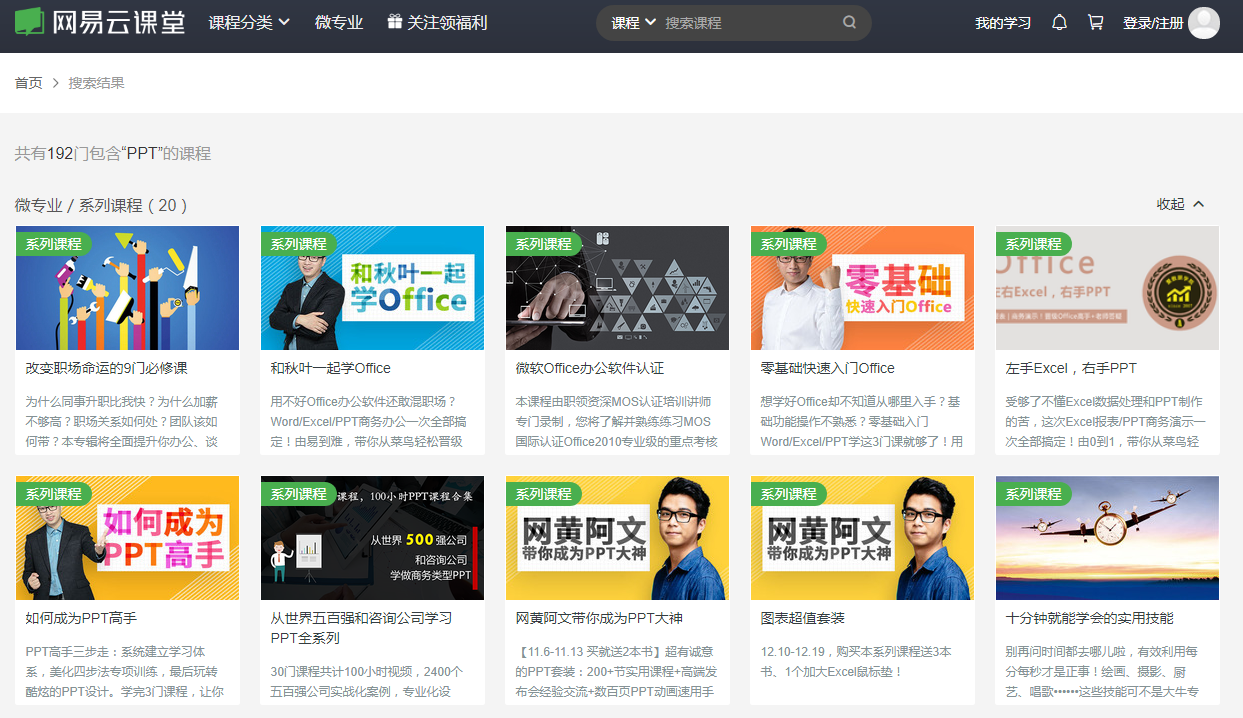
Task: Click title 微软Office办公软件认证
Action: [x=589, y=368]
